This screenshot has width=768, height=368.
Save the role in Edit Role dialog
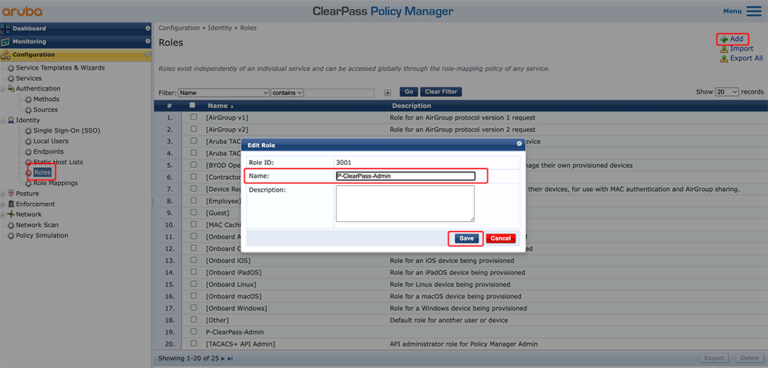pyautogui.click(x=466, y=238)
